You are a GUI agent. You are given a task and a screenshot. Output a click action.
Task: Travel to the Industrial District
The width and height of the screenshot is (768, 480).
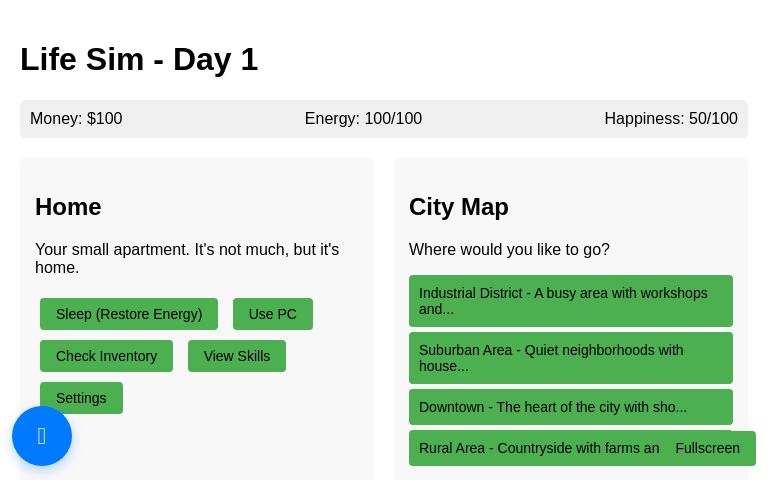pos(570,301)
